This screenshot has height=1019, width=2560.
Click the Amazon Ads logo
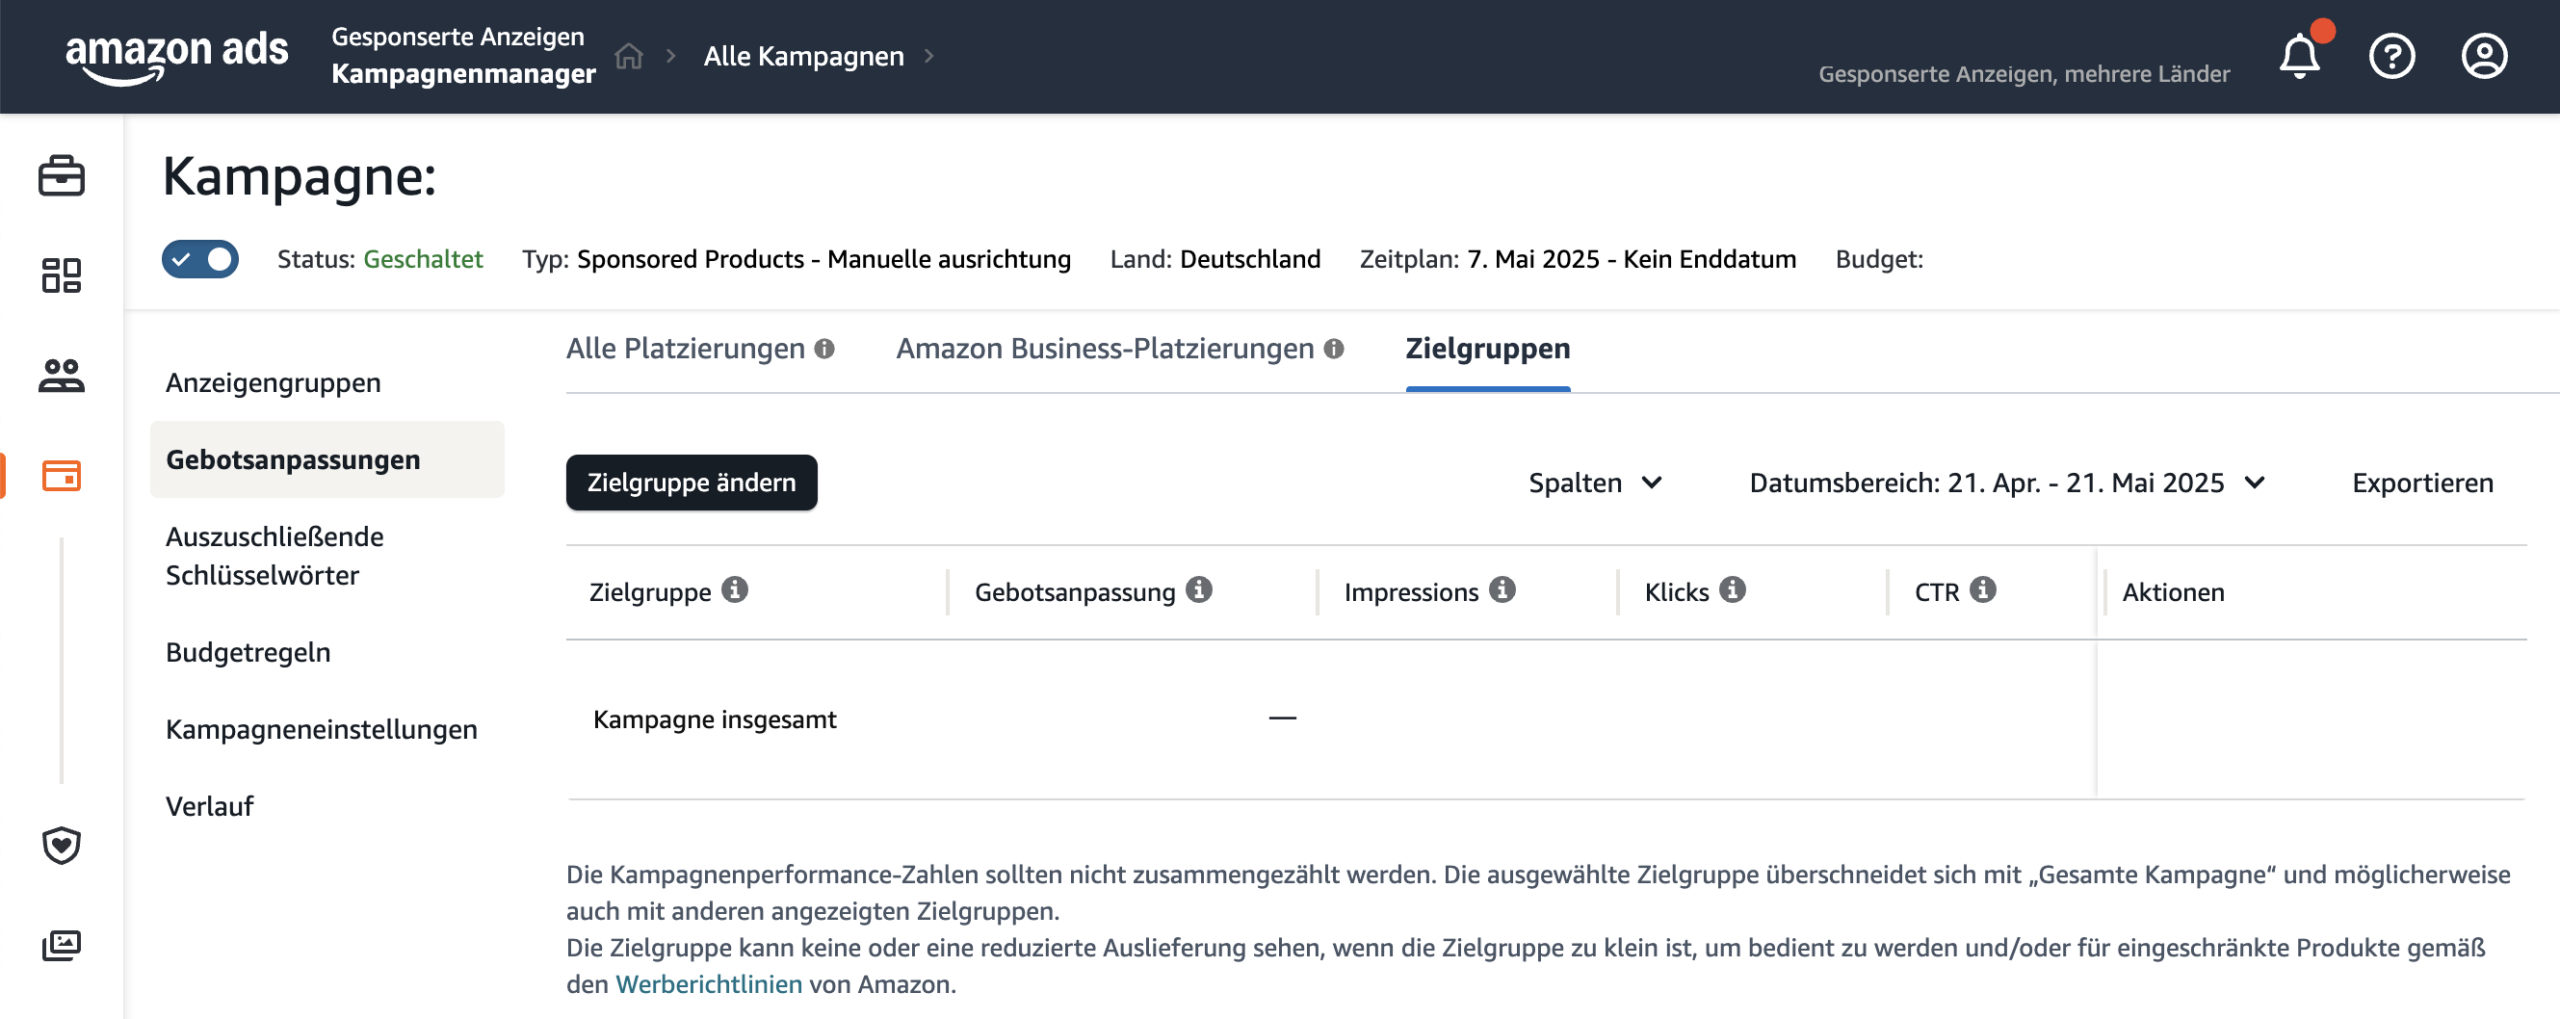coord(177,57)
